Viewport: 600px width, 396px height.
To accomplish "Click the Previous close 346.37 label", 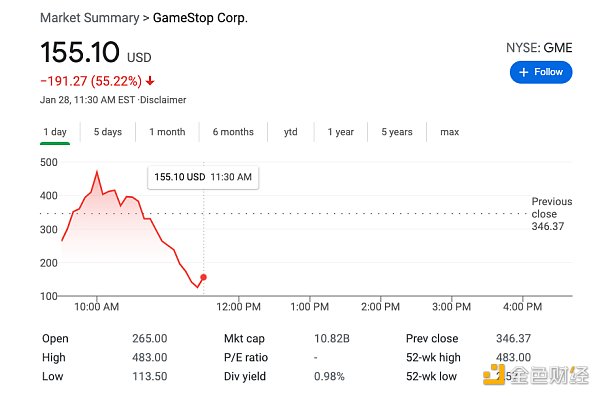I will coord(552,214).
